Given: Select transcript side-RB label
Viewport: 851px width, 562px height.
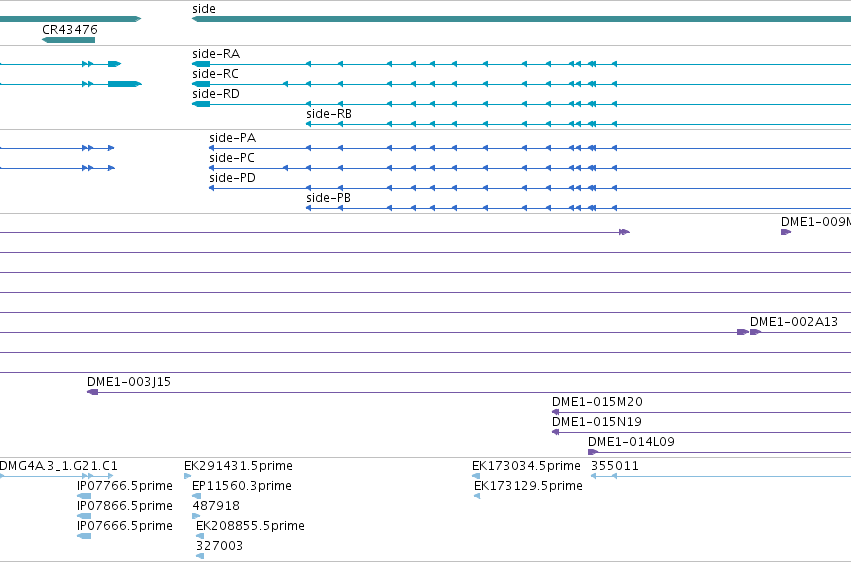Looking at the screenshot, I should point(329,114).
